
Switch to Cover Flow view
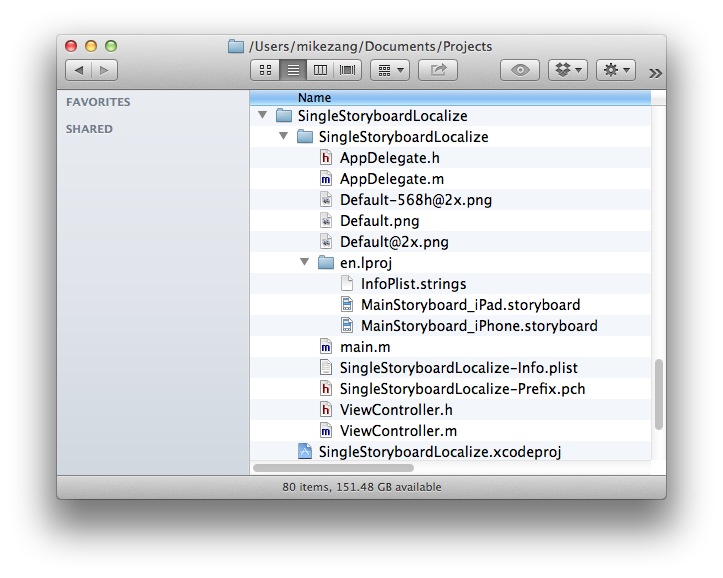(347, 70)
